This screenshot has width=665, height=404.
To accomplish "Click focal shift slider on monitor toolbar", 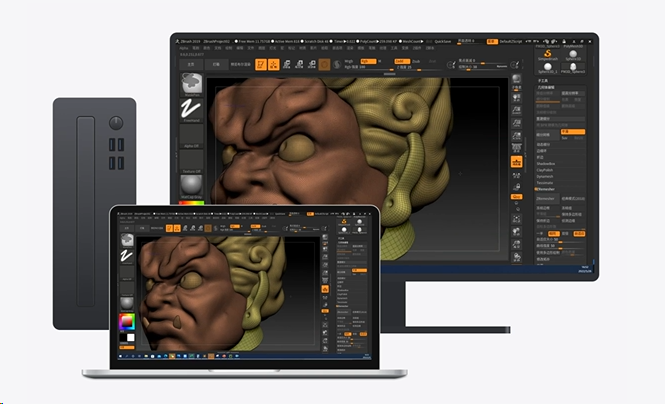I will [483, 61].
